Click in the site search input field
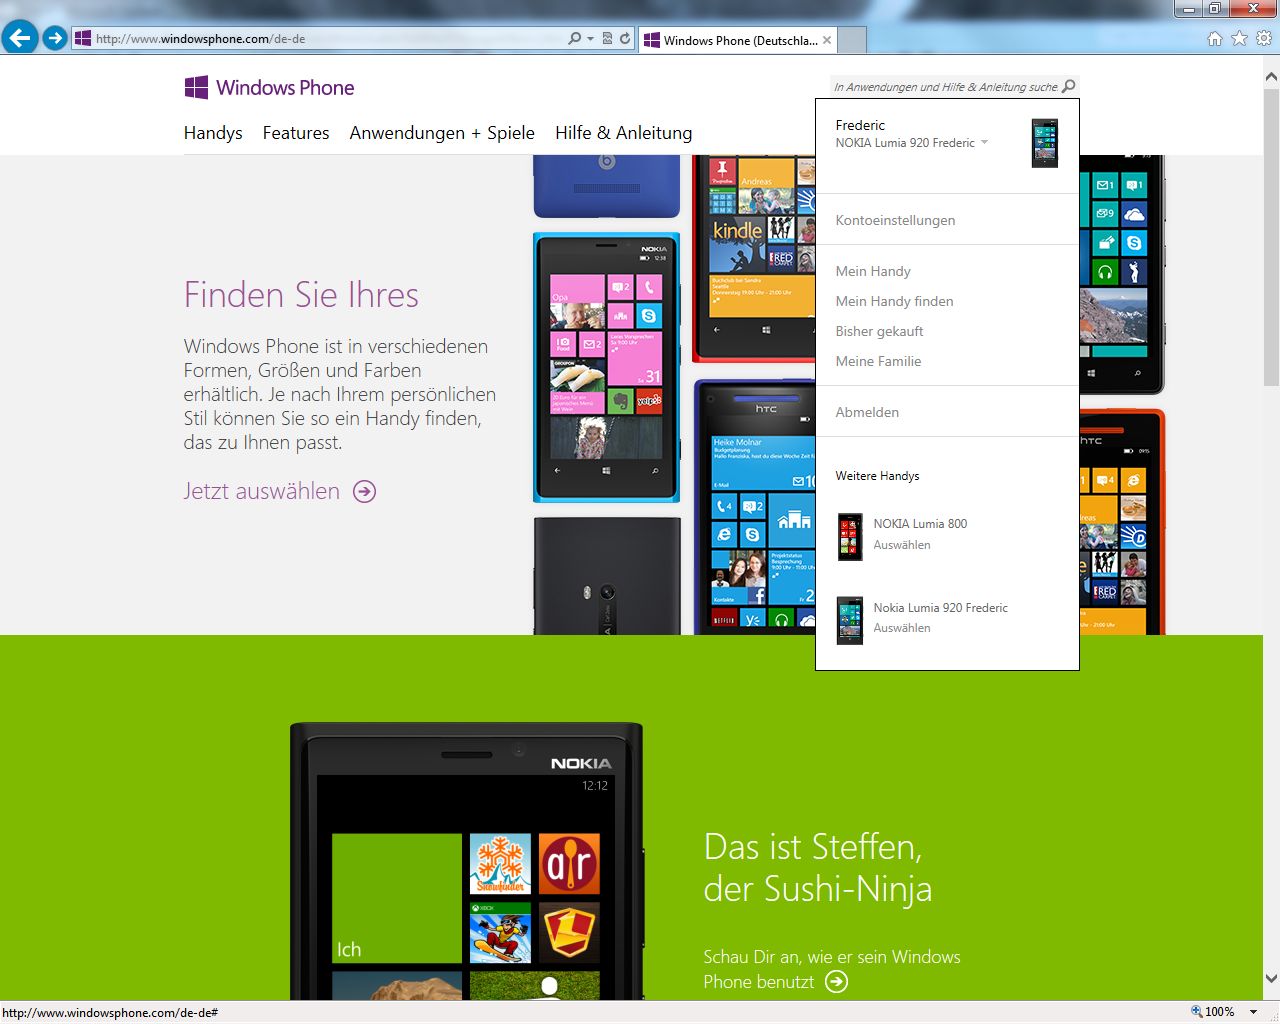 point(945,87)
